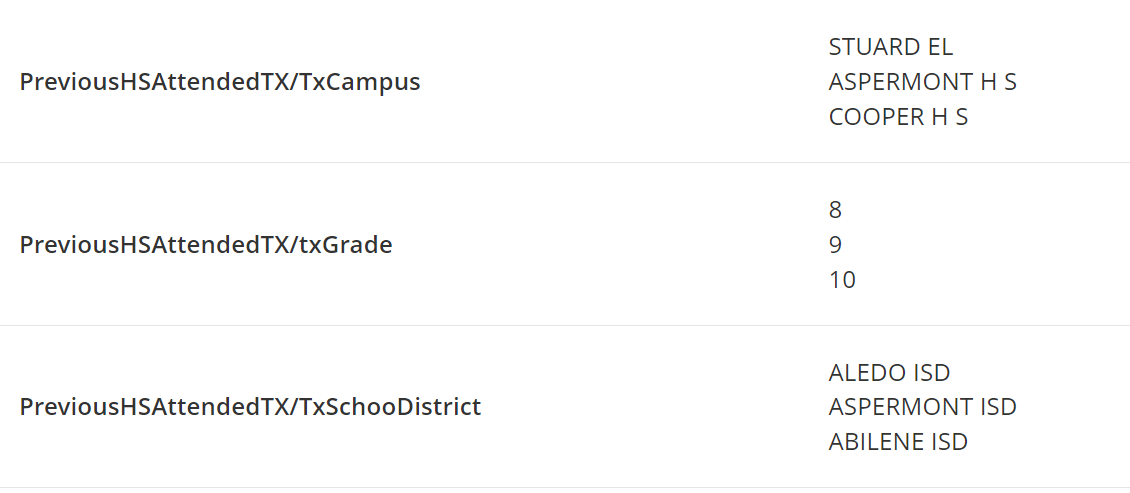1130x493 pixels.
Task: Select grade value 8
Action: tap(835, 210)
